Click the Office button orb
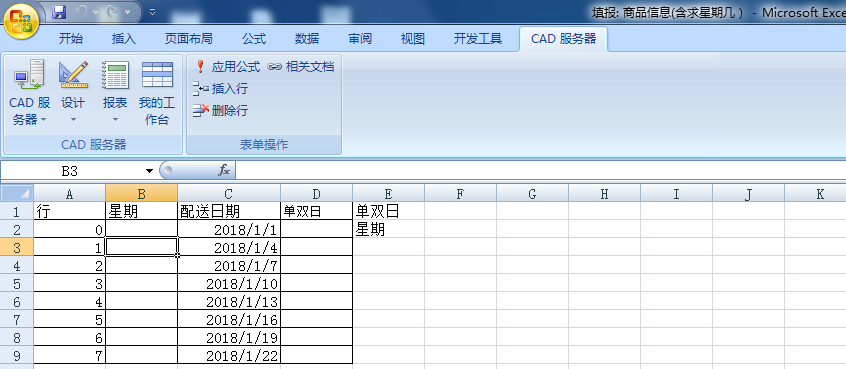The width and height of the screenshot is (846, 369). click(21, 19)
